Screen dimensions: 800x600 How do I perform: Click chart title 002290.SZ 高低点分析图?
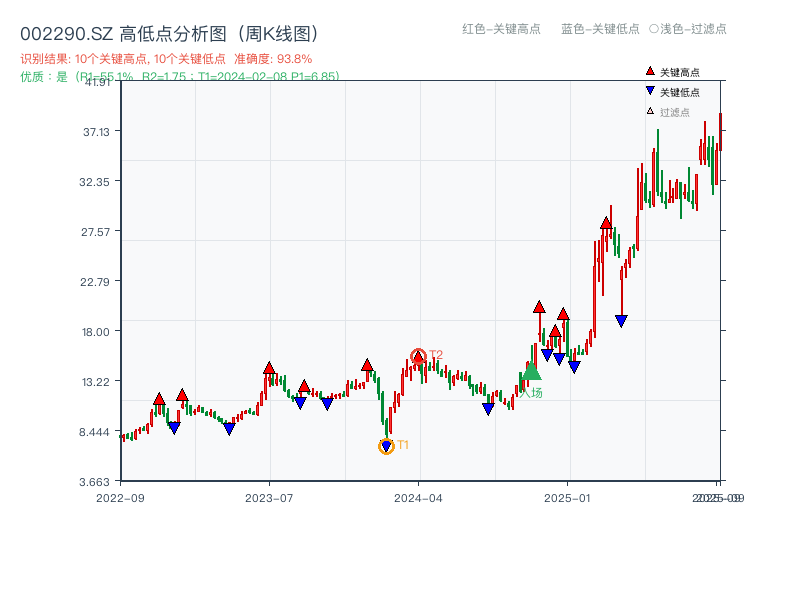click(x=170, y=34)
